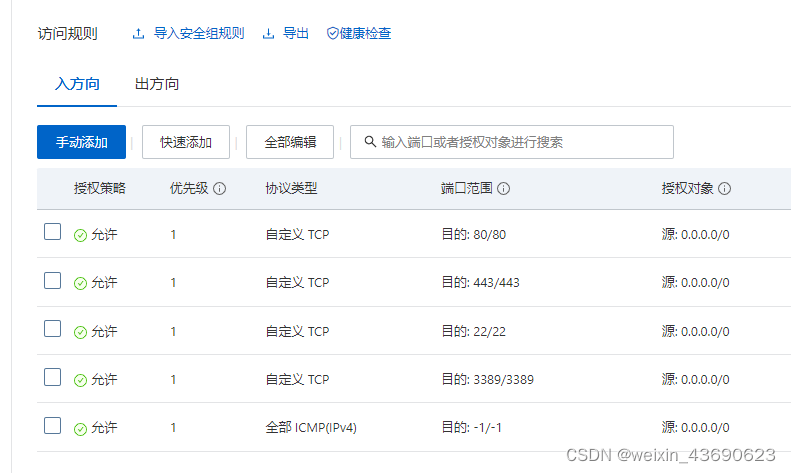791x473 pixels.
Task: Select the checkbox for the 22/22 rule
Action: (x=52, y=328)
